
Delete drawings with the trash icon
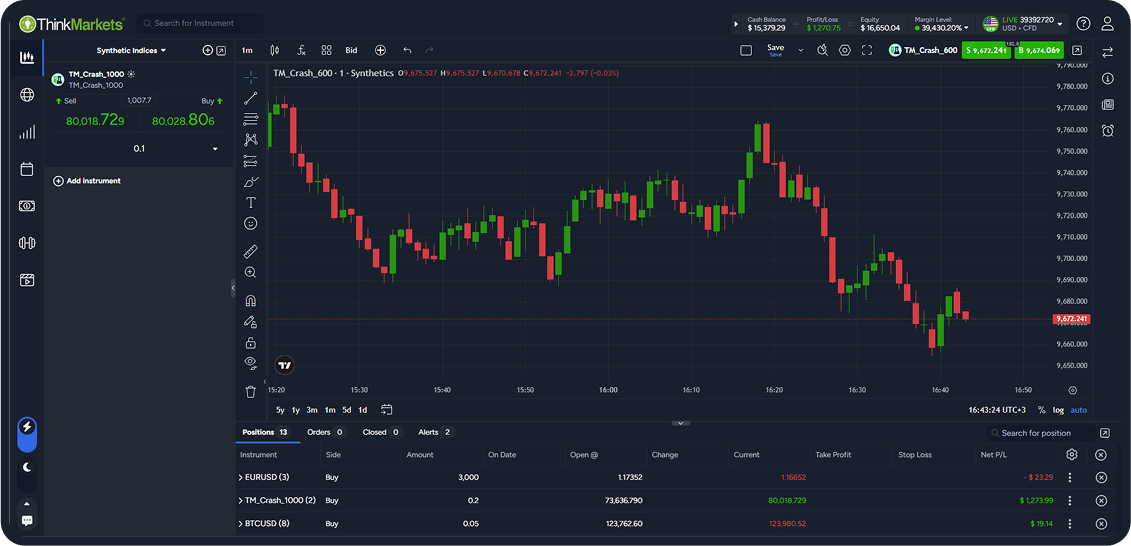coord(251,392)
